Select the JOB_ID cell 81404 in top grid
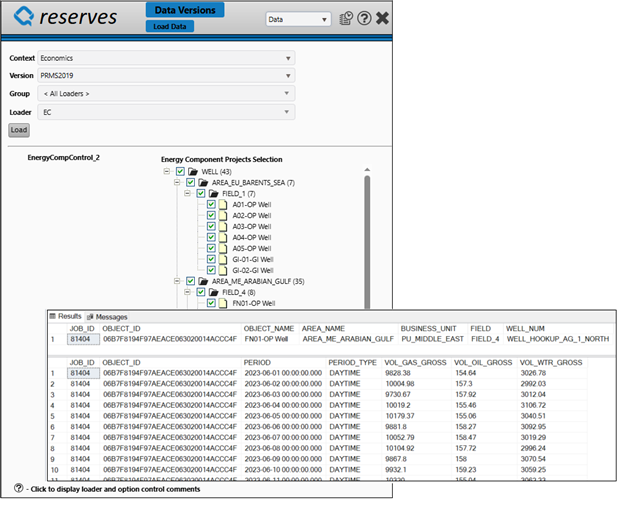The image size is (623, 511). (x=83, y=339)
